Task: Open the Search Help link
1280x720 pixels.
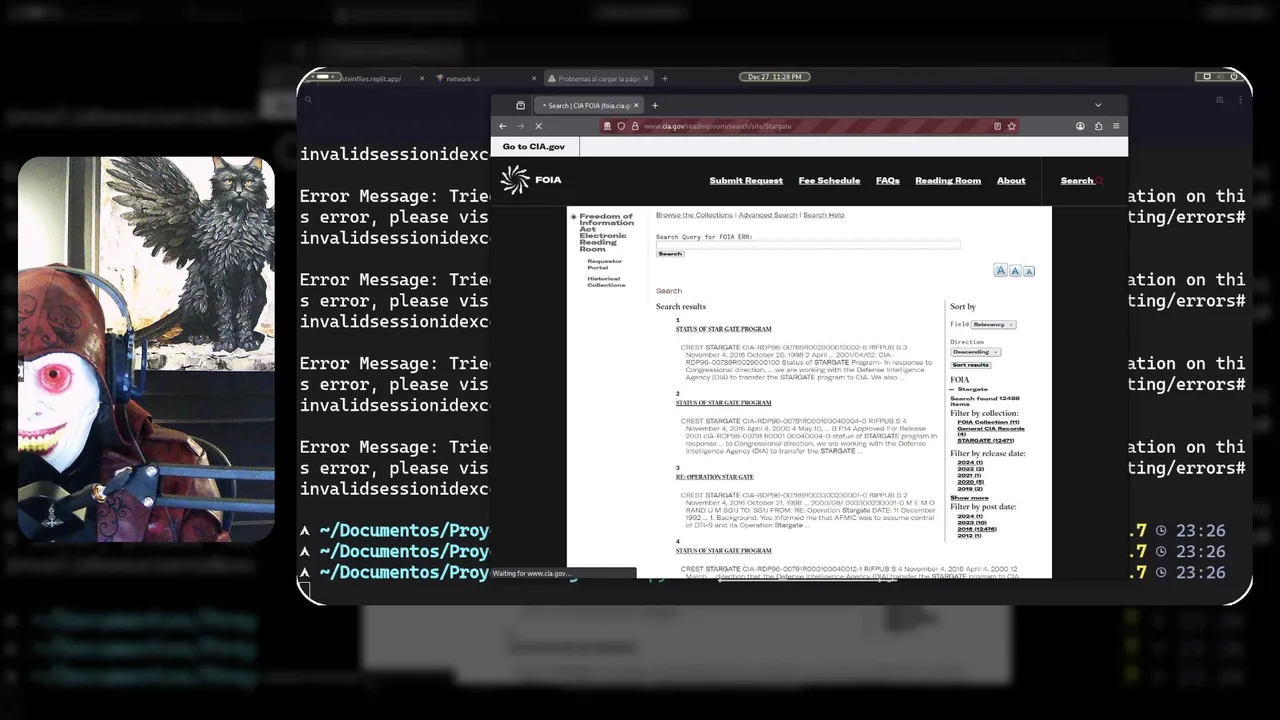Action: 823,215
